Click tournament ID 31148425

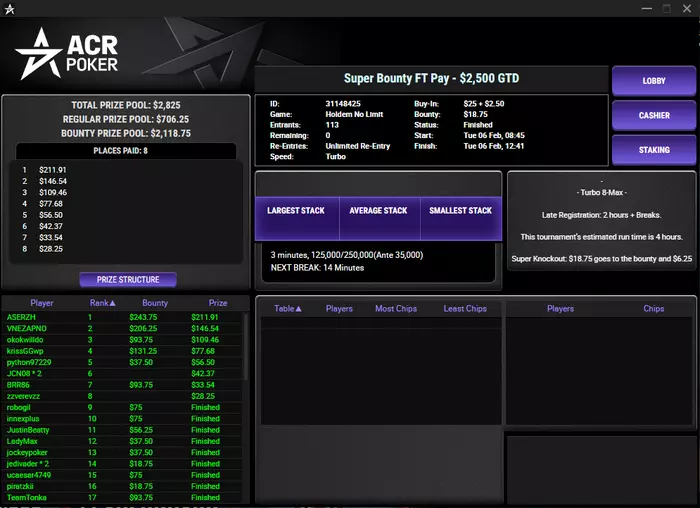click(x=343, y=104)
